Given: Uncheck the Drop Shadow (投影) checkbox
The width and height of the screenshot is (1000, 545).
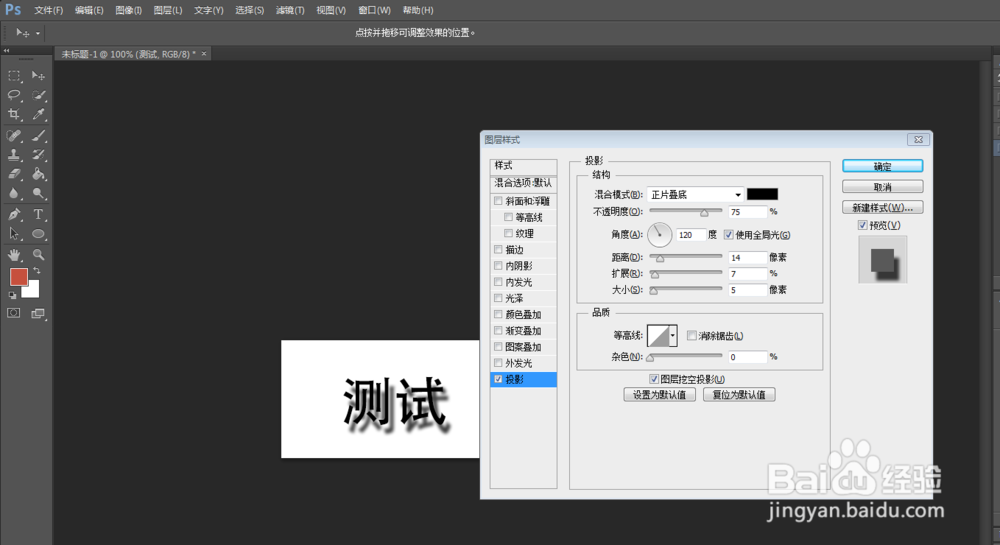Looking at the screenshot, I should 499,379.
